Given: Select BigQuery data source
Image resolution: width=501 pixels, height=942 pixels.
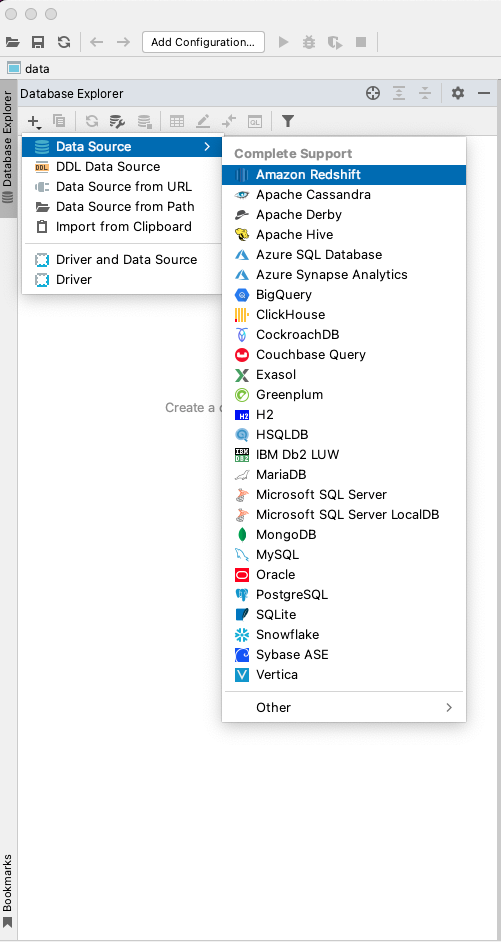Looking at the screenshot, I should pos(344,294).
